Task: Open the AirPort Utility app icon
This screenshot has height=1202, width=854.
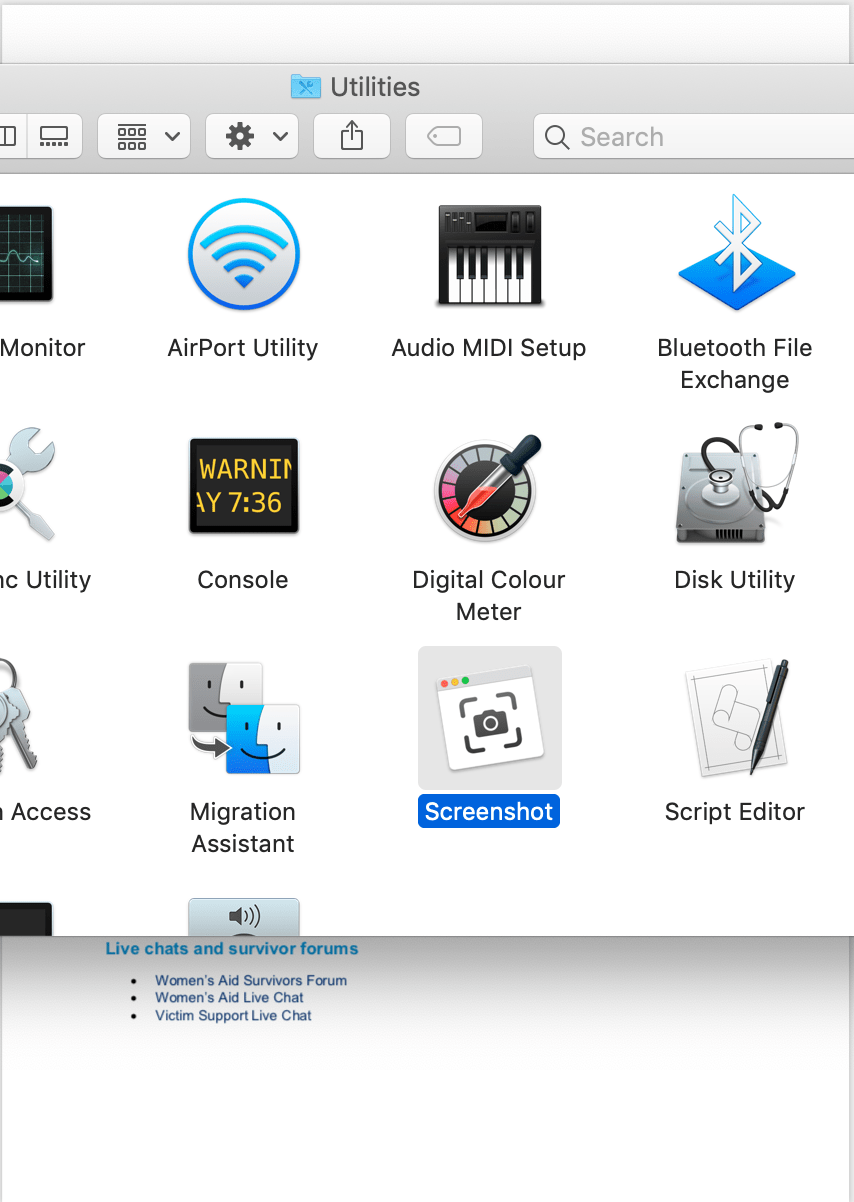Action: point(243,254)
